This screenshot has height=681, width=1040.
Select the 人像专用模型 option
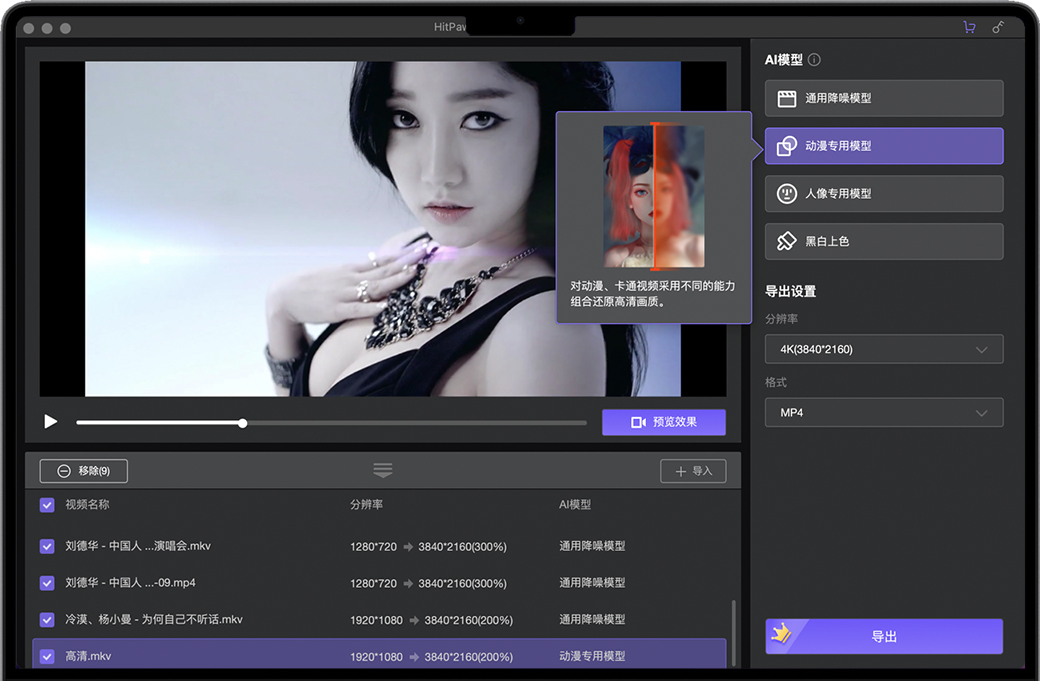tap(884, 193)
